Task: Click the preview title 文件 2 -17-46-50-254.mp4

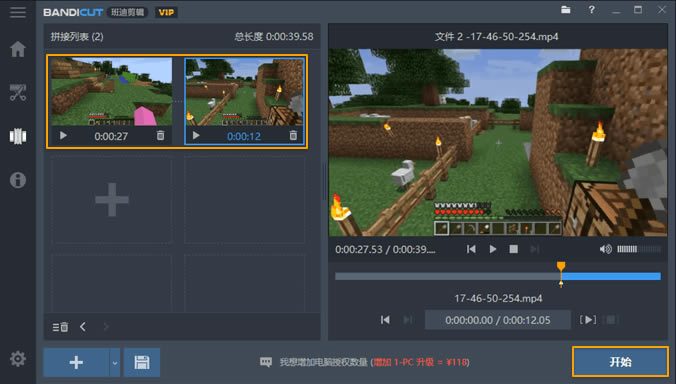Action: click(x=496, y=37)
